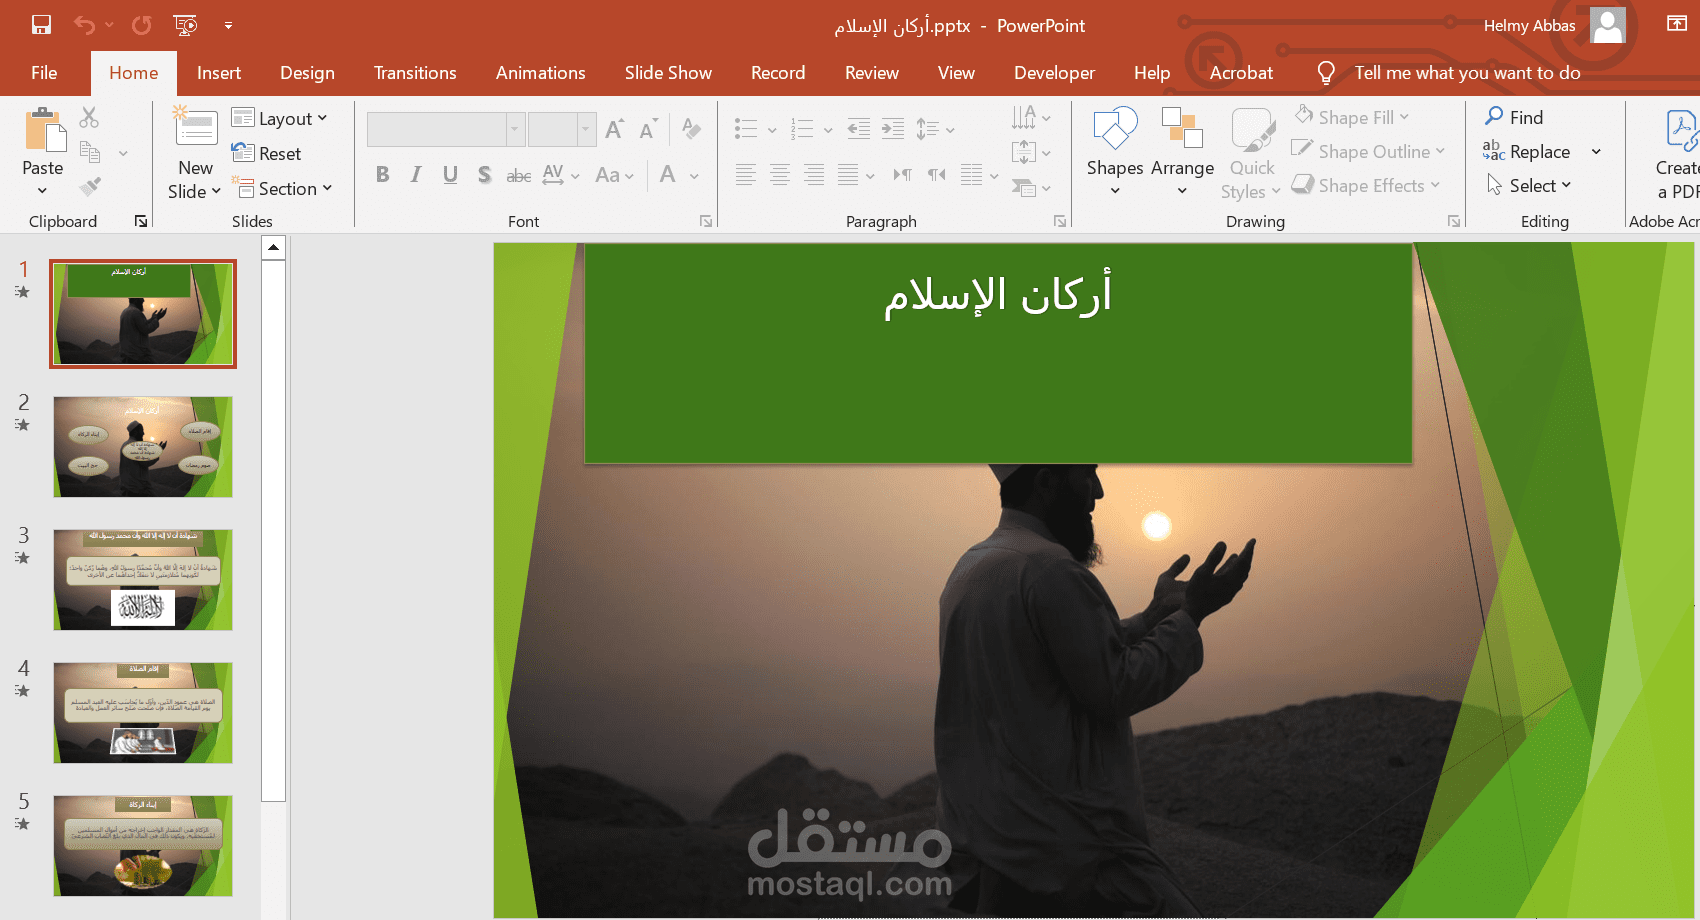
Task: Increase list indent level
Action: pos(893,128)
